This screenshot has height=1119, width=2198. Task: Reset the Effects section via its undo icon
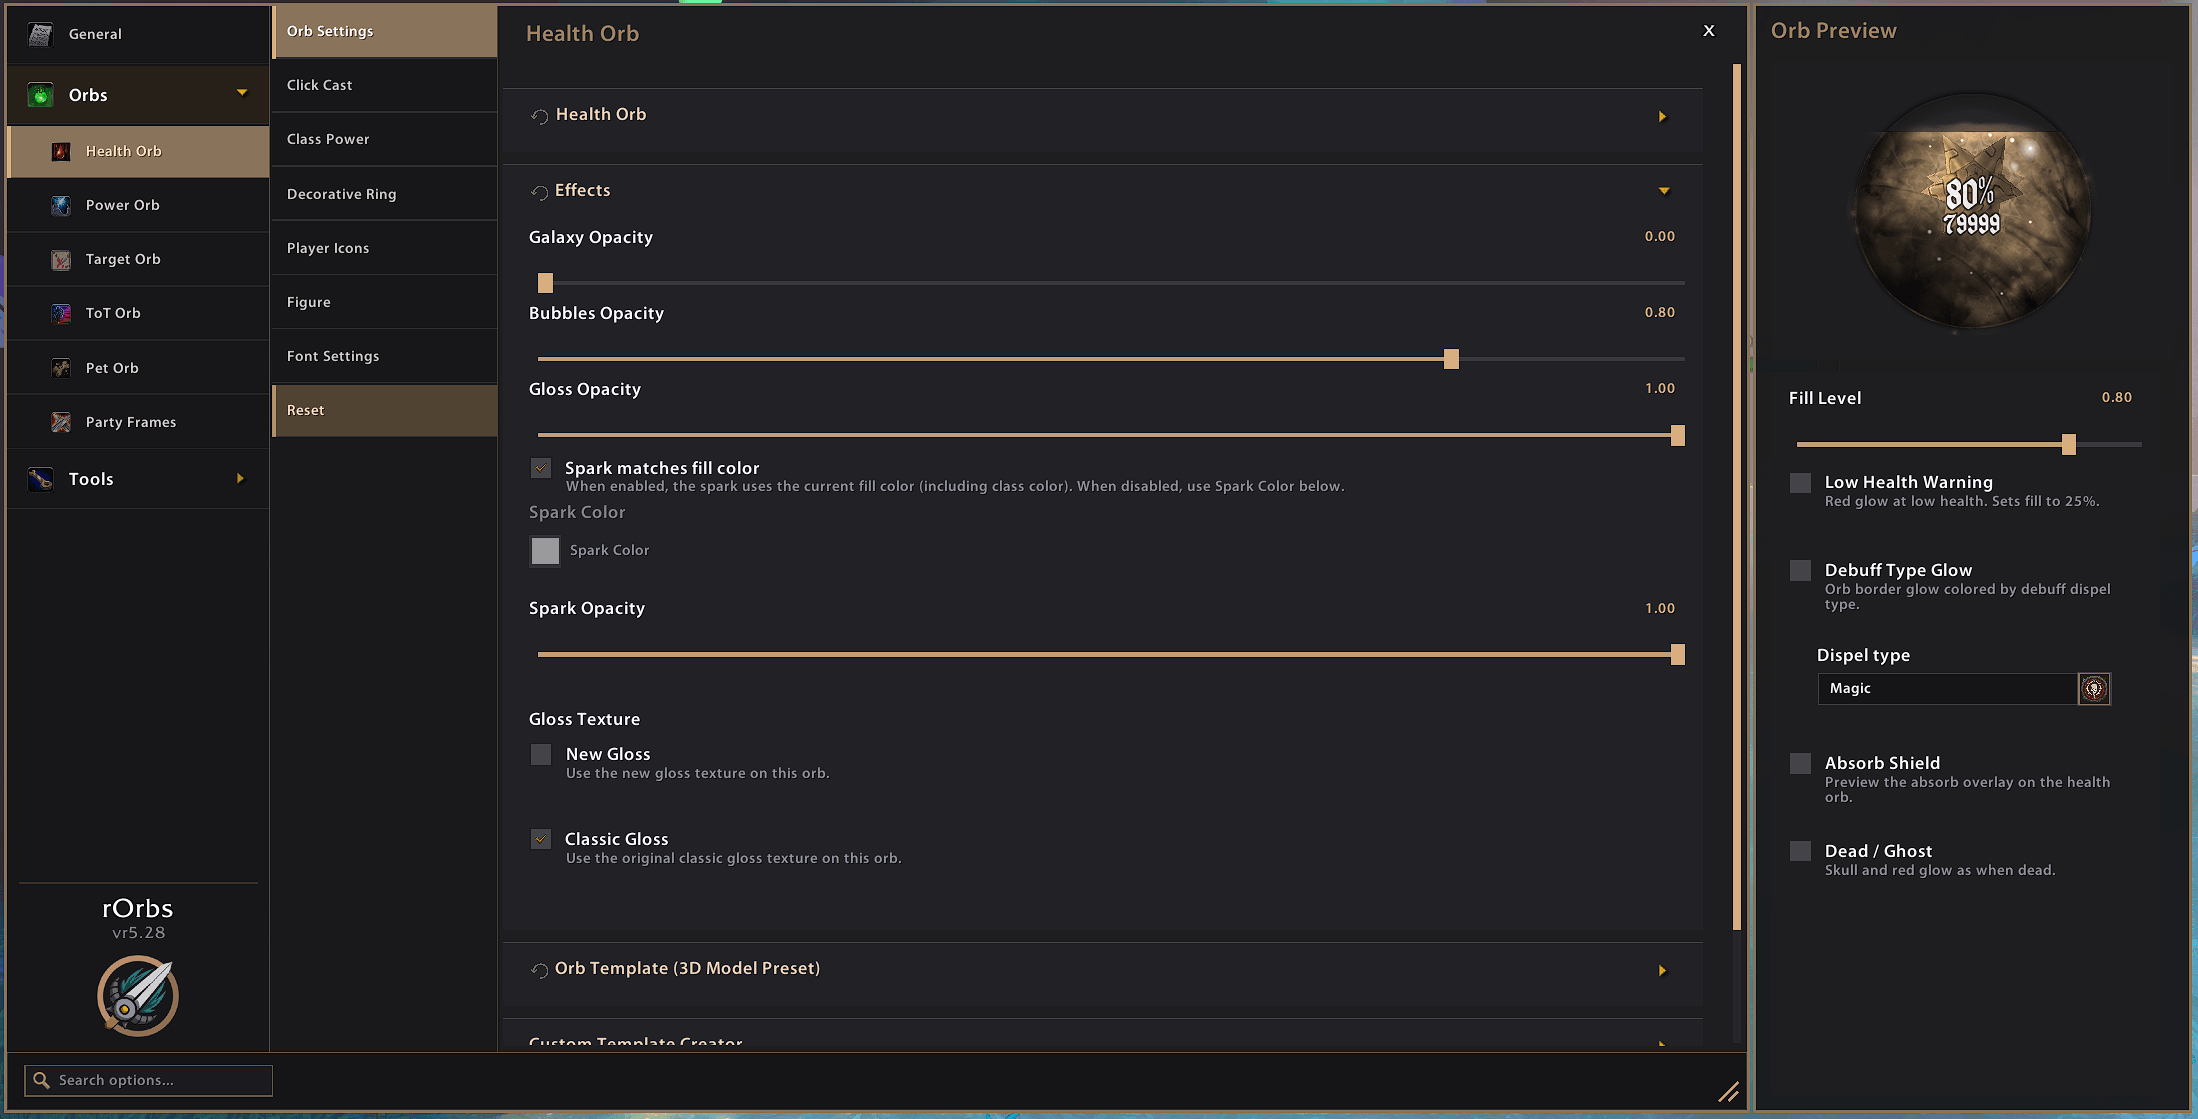click(x=540, y=192)
